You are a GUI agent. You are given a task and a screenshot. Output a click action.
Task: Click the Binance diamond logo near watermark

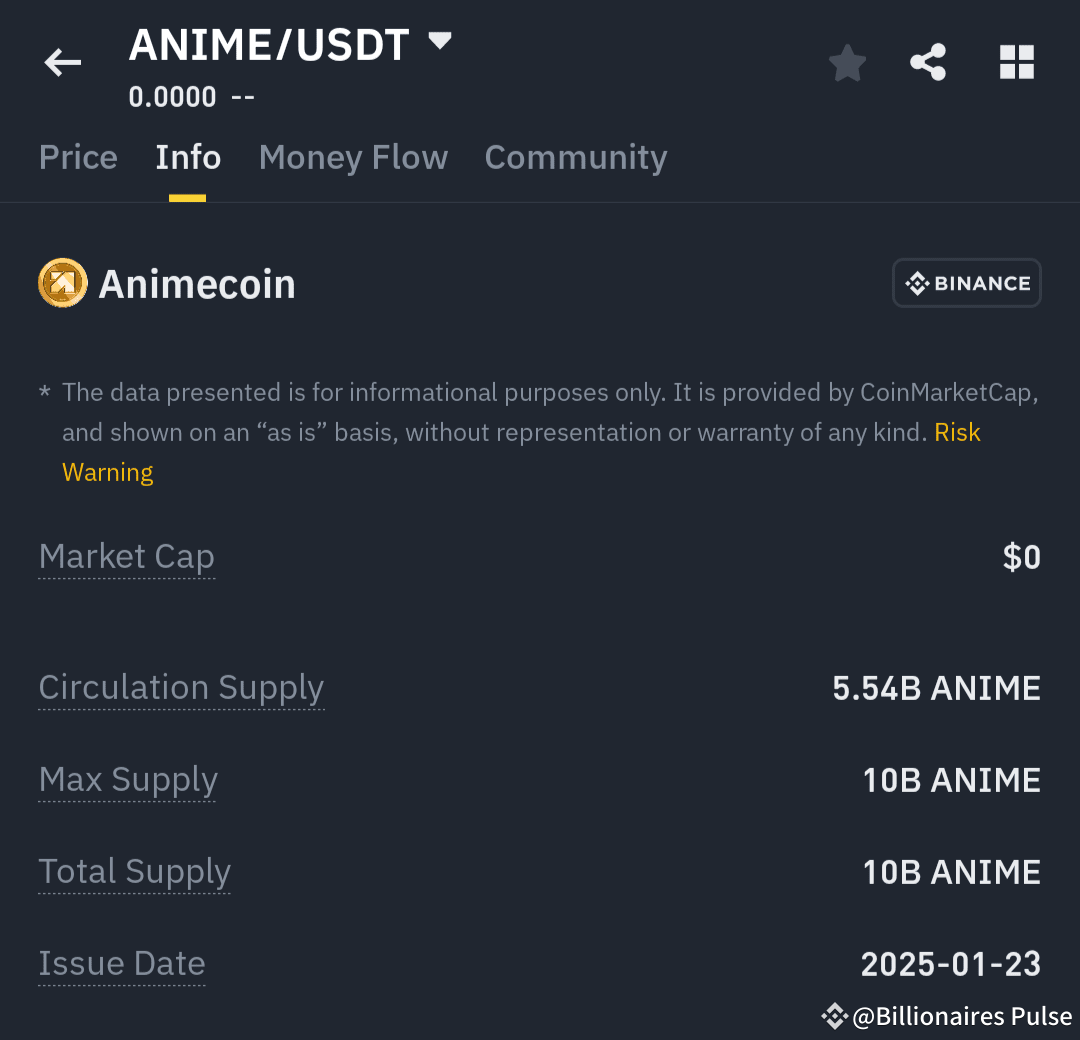(833, 1016)
